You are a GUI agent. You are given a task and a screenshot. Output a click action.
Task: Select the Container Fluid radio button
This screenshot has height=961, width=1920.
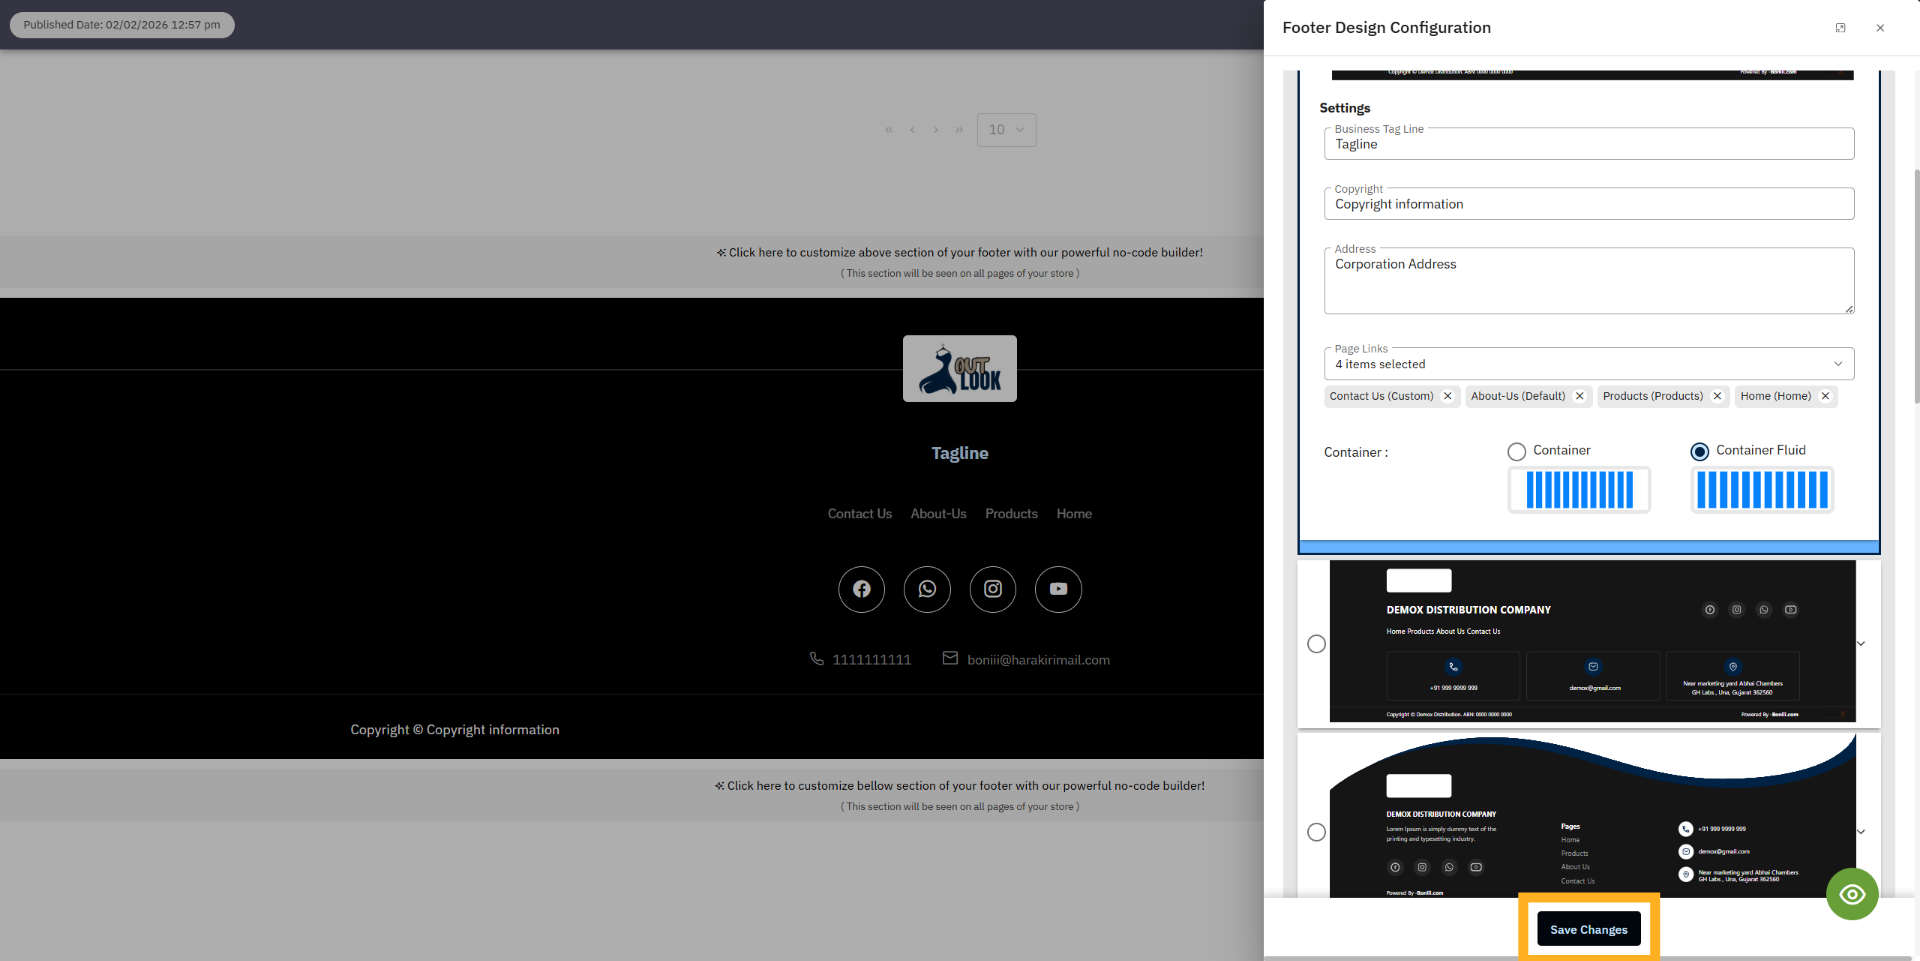coord(1700,451)
